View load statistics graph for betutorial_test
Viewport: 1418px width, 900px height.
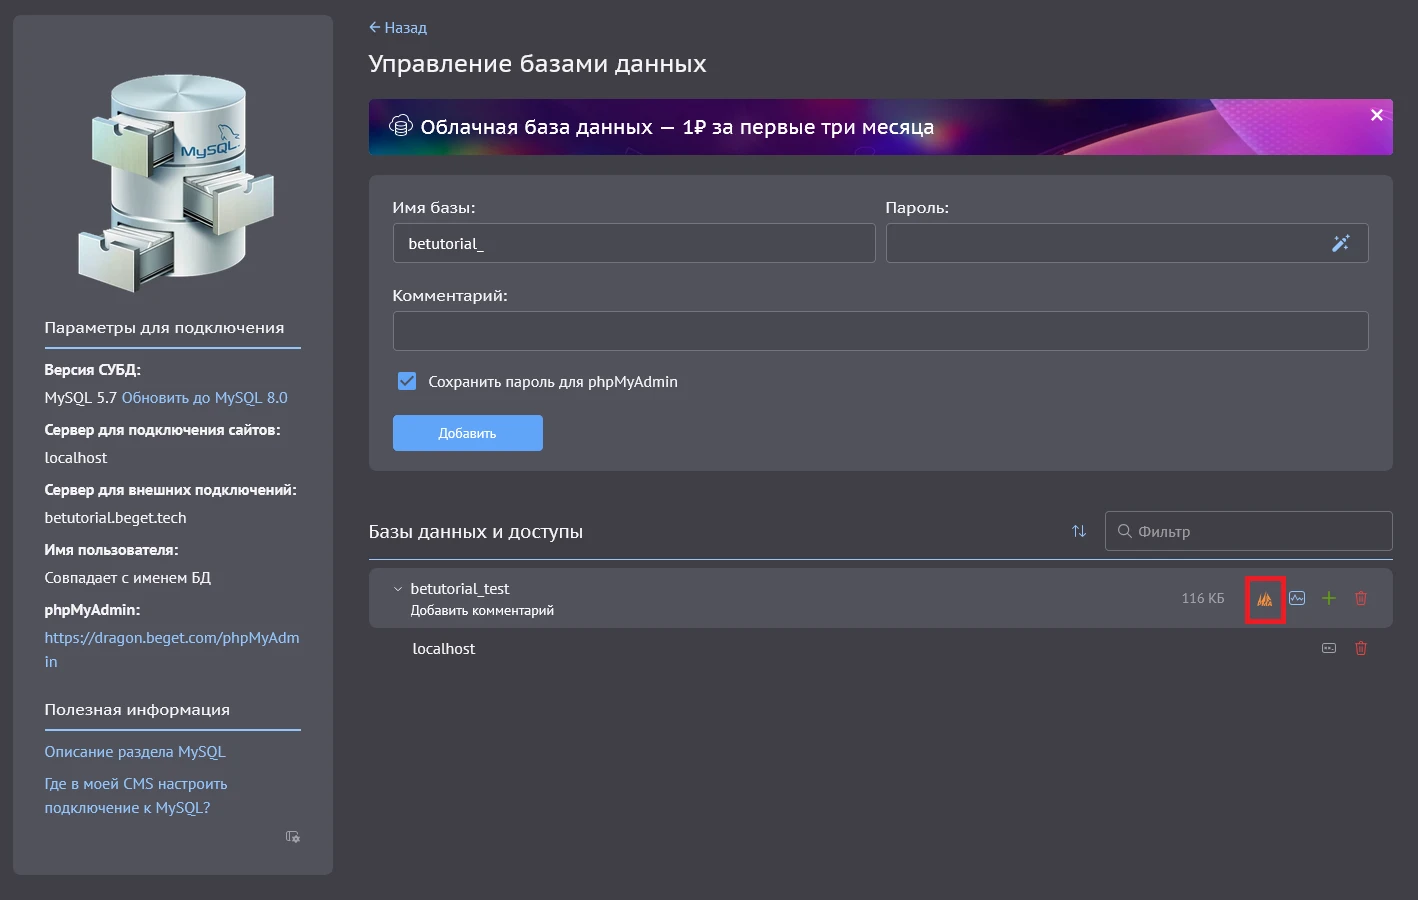click(1297, 598)
